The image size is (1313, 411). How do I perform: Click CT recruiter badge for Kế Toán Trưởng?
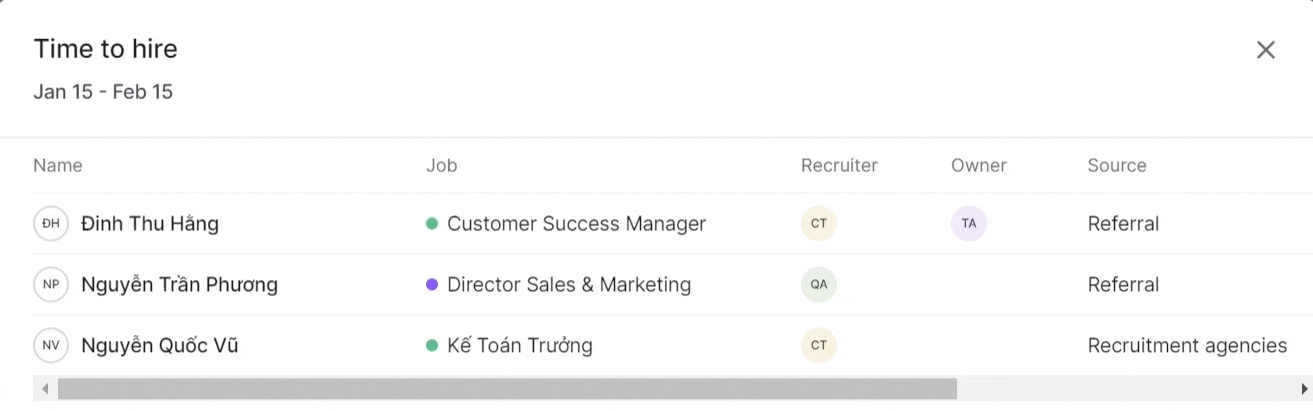[819, 346]
